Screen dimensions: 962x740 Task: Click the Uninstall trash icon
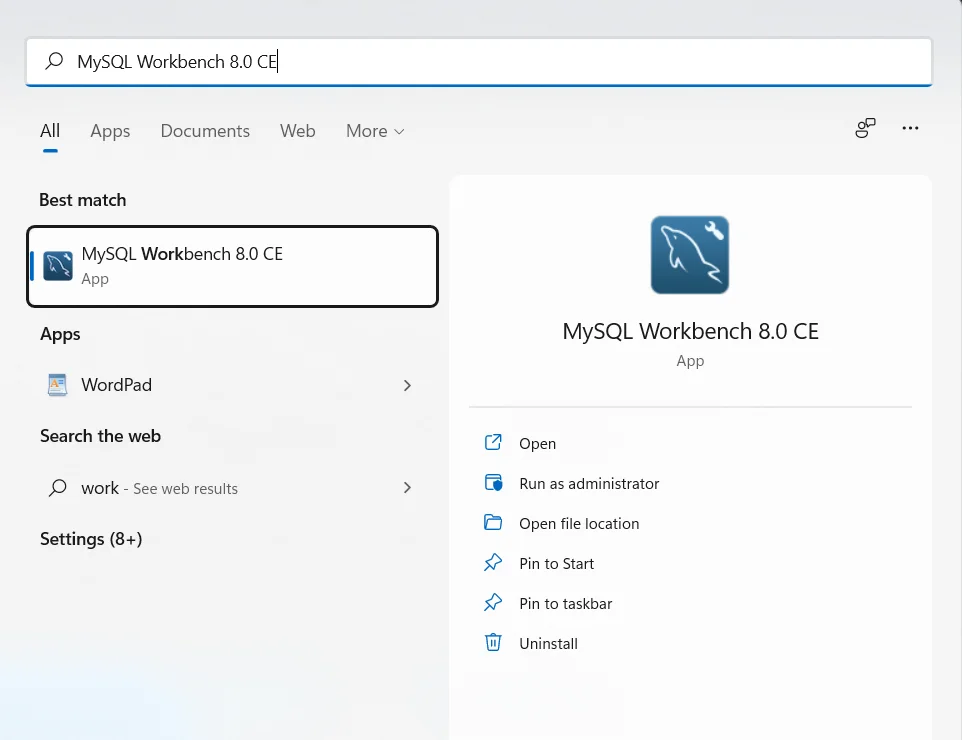[x=493, y=643]
